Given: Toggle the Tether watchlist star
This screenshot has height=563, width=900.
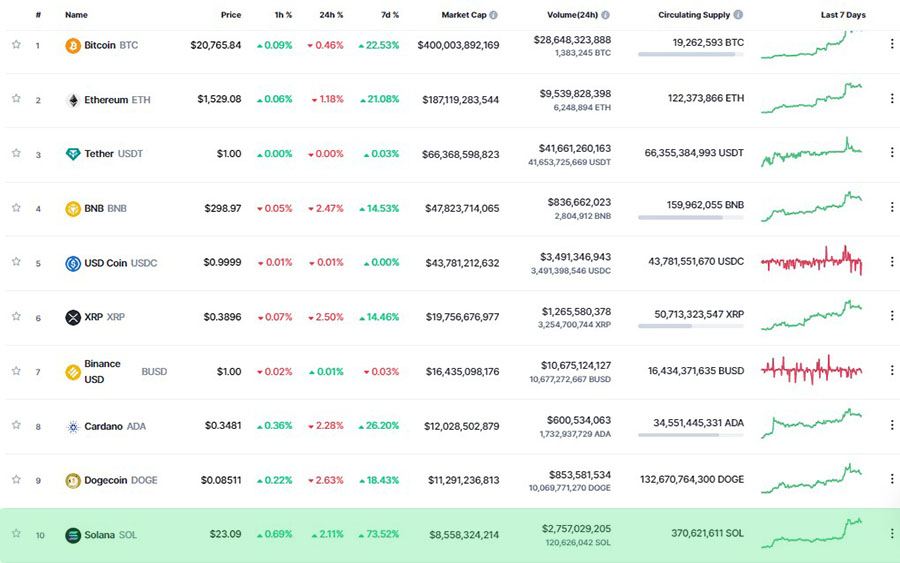Looking at the screenshot, I should coord(16,153).
